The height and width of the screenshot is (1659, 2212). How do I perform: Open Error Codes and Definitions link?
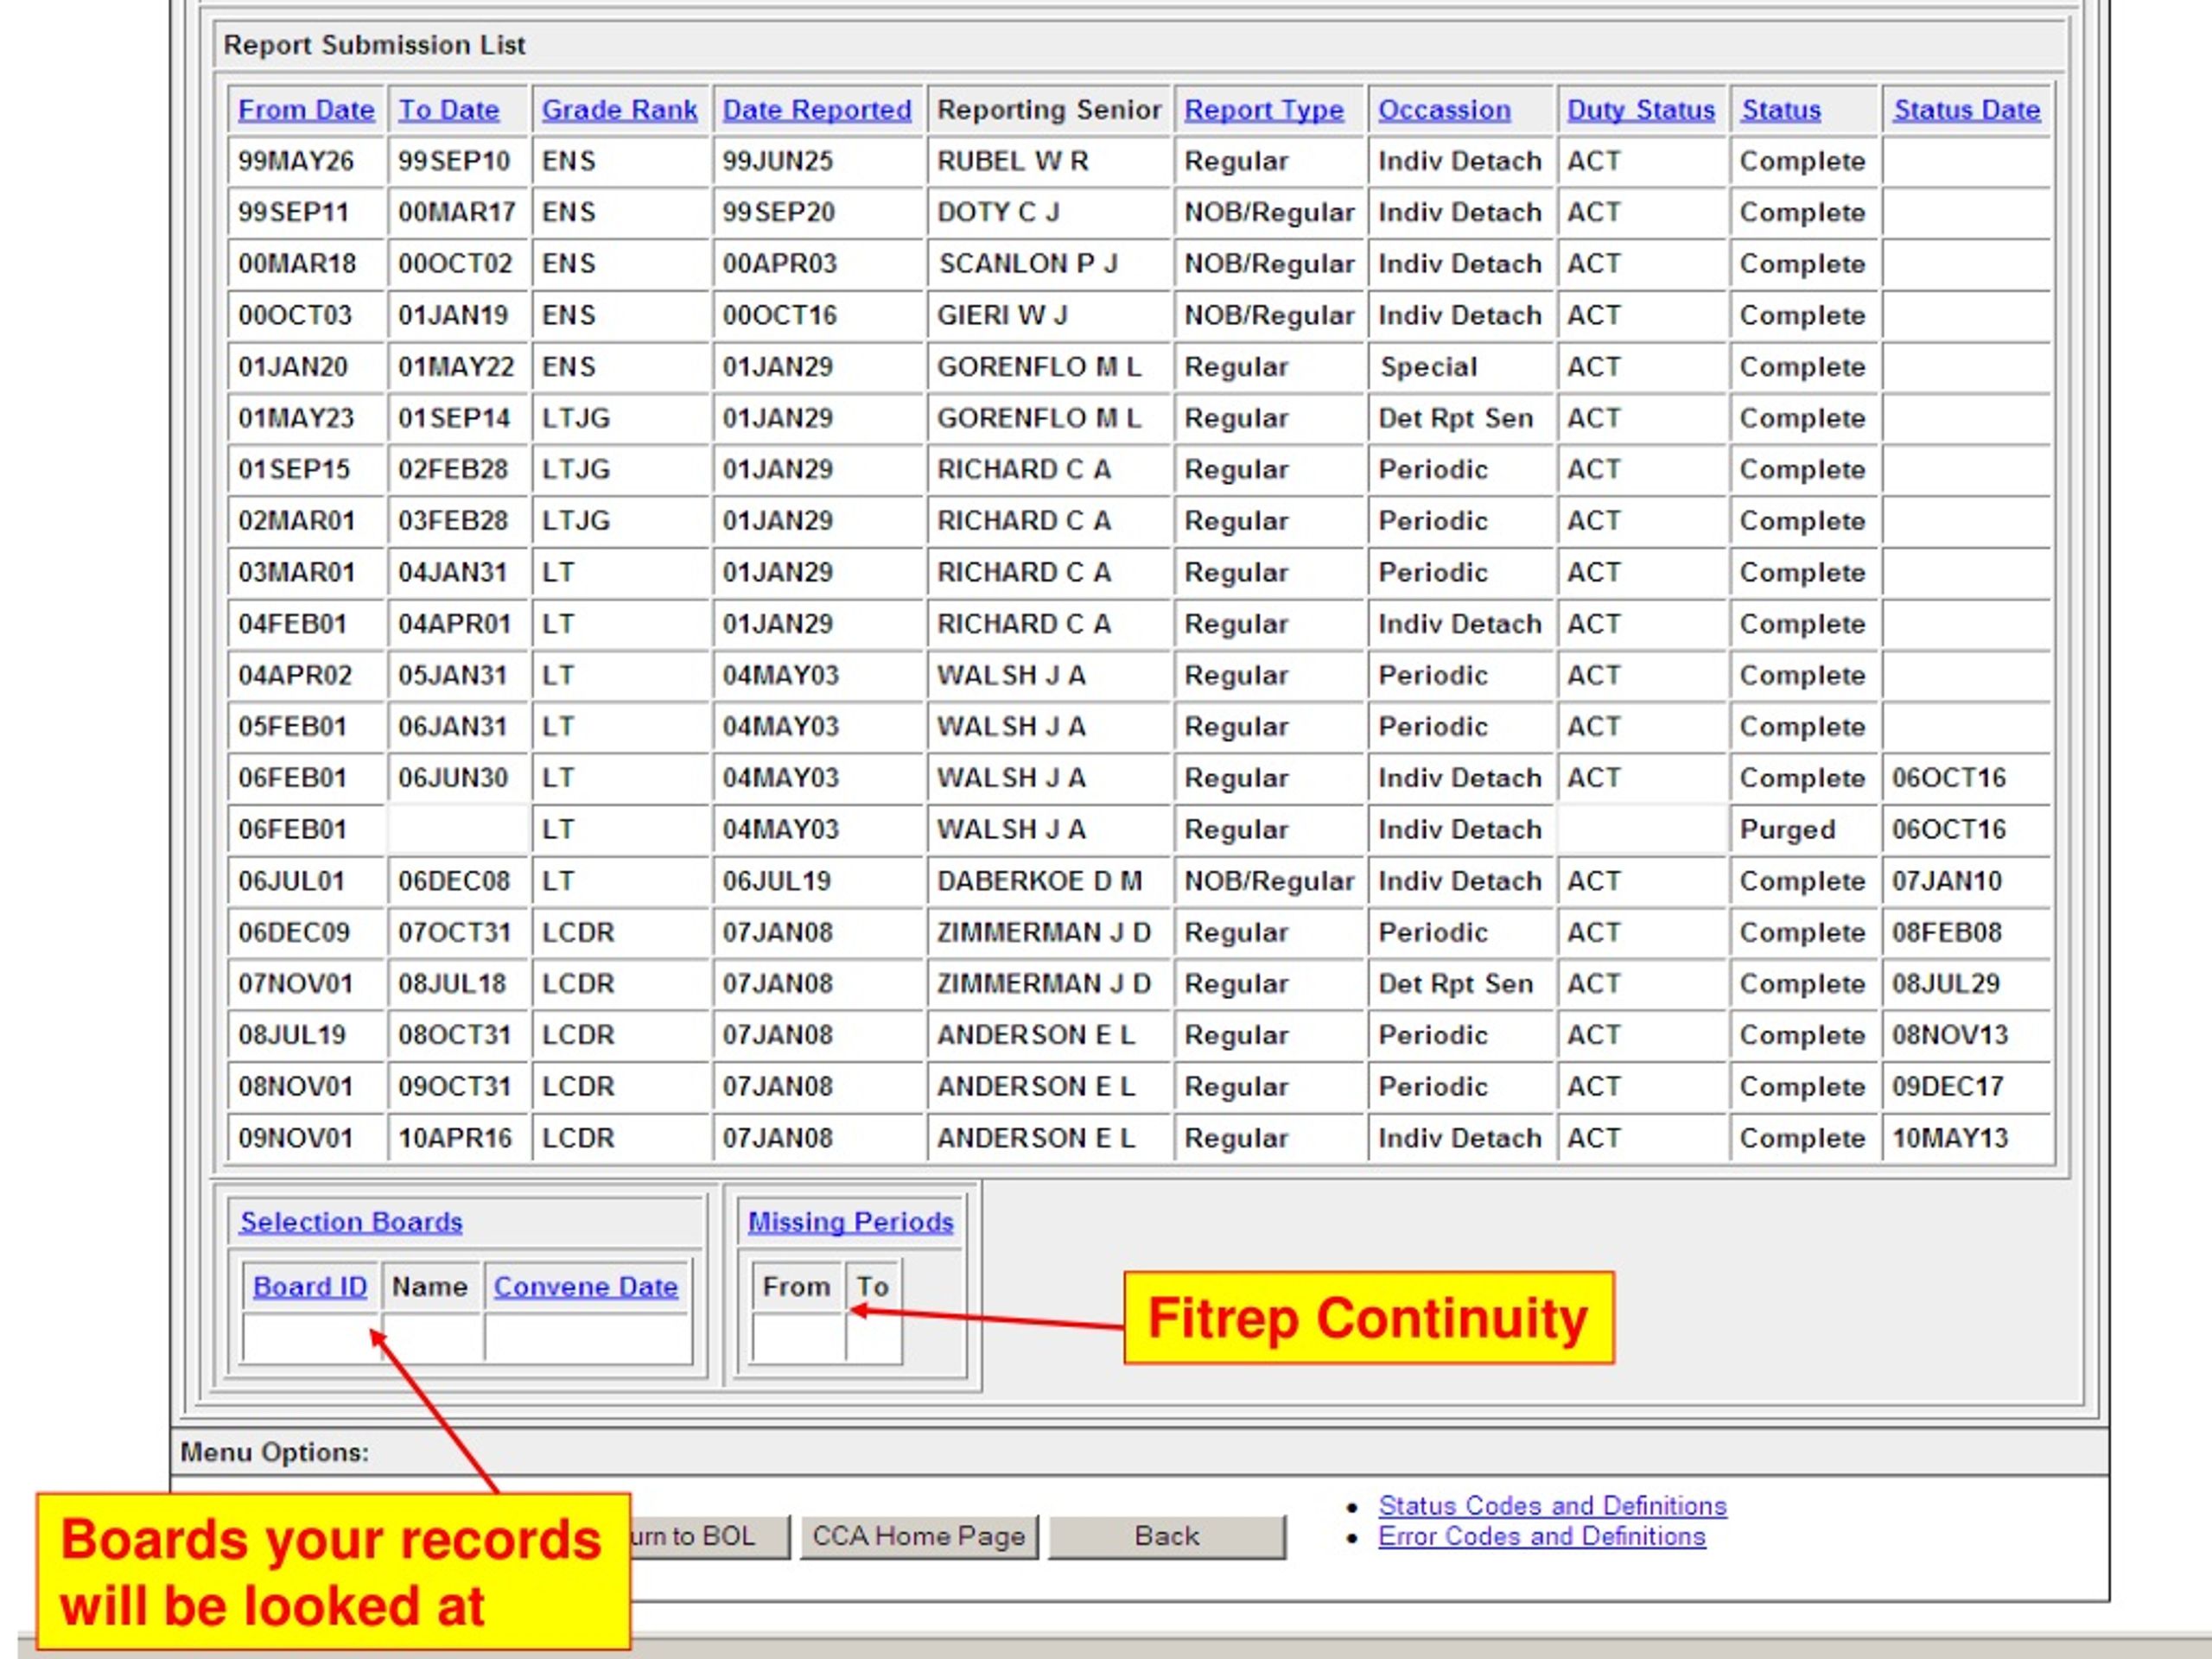pyautogui.click(x=1542, y=1536)
